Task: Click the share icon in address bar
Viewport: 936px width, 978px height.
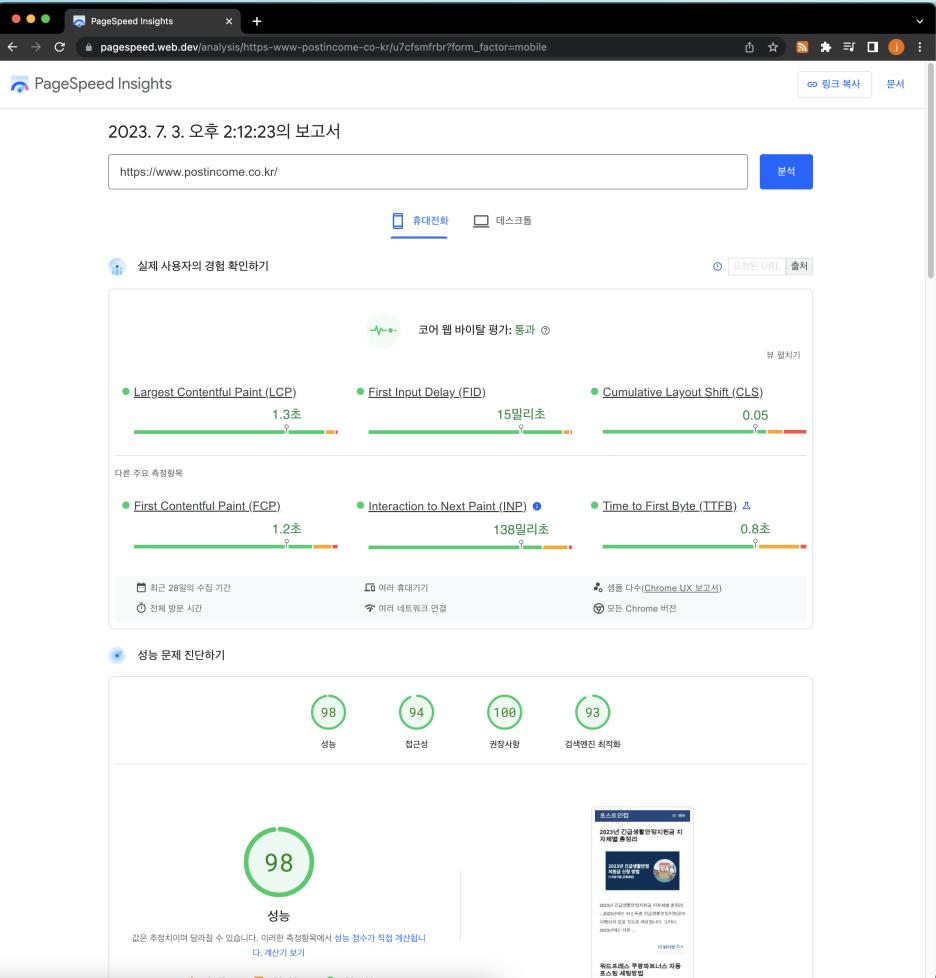Action: 750,47
